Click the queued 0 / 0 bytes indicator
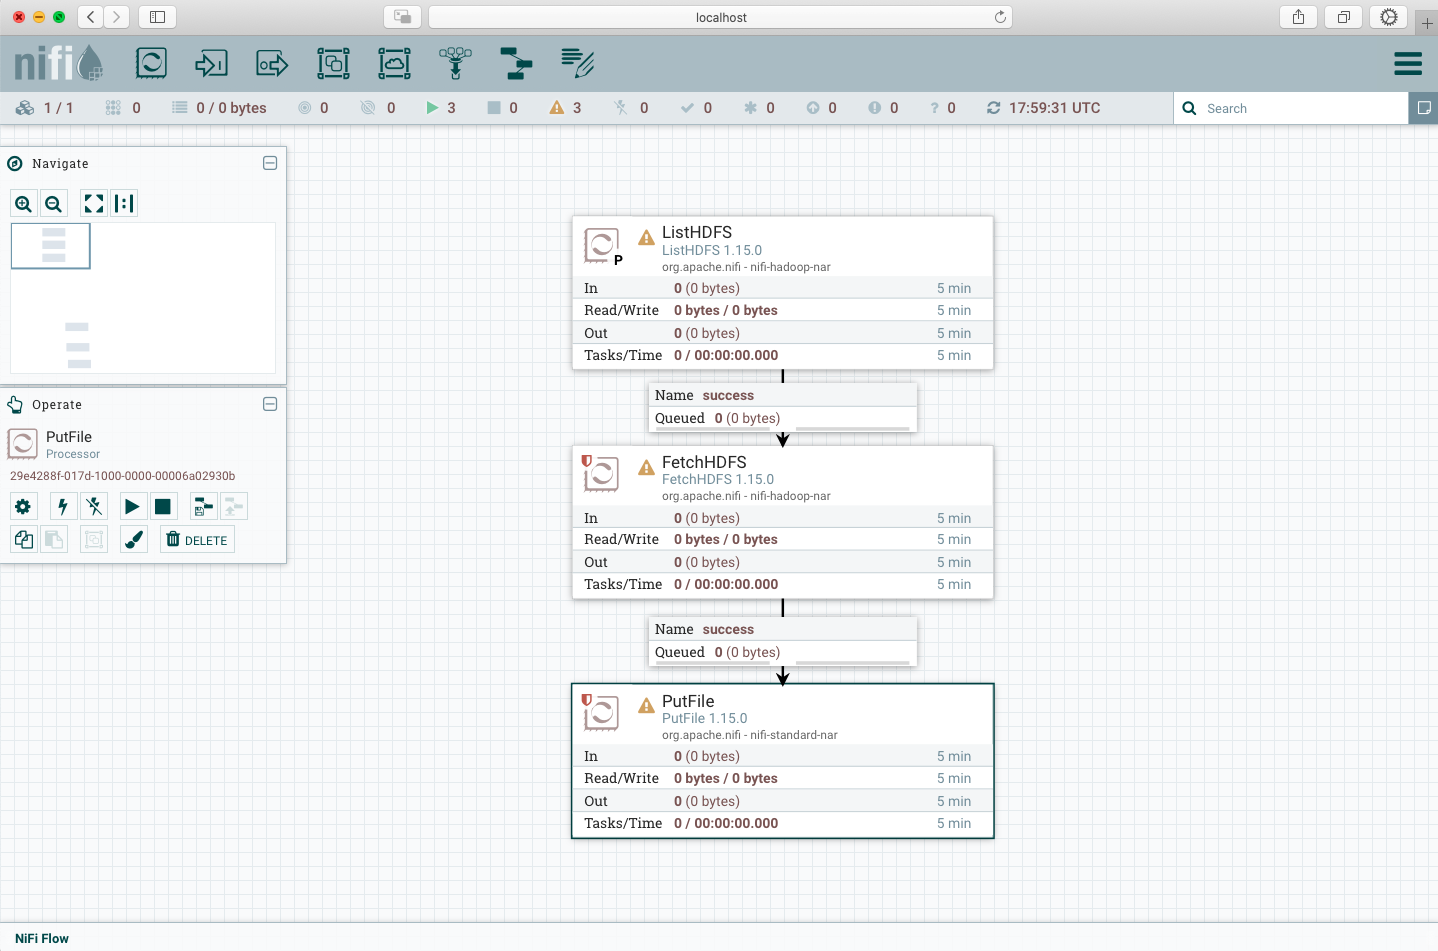Viewport: 1438px width, 951px height. 219,108
